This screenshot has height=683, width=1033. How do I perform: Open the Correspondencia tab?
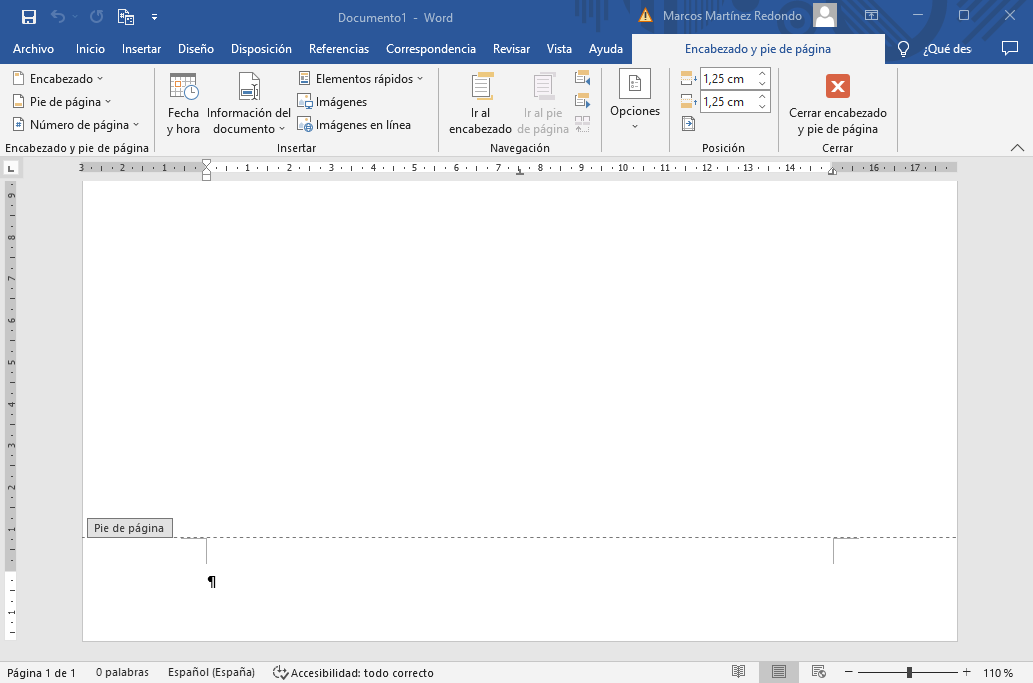coord(431,49)
